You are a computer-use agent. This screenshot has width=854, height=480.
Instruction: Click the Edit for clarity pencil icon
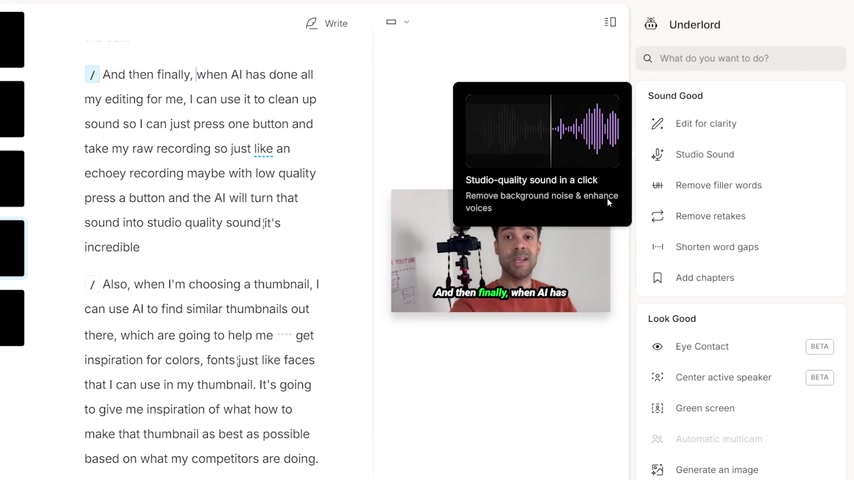click(x=657, y=124)
